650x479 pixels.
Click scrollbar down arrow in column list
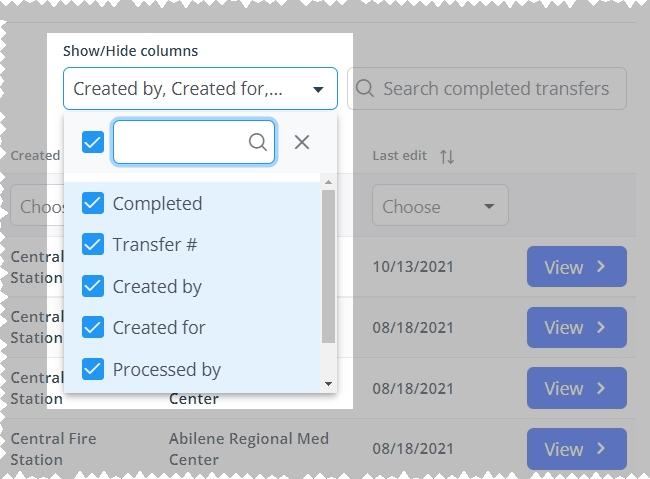pos(328,384)
